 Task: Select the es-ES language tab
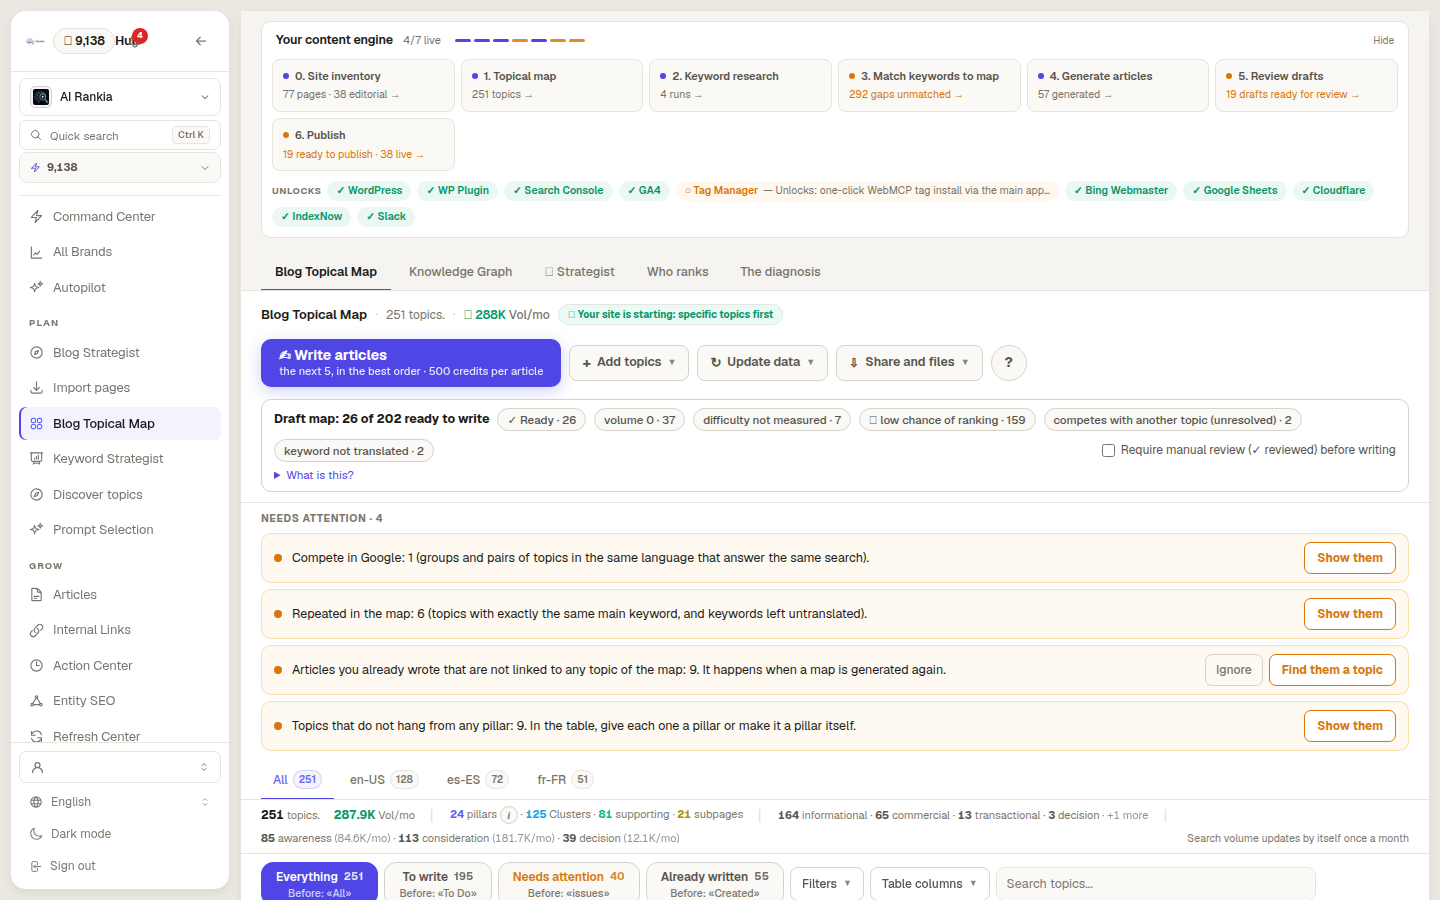point(477,780)
